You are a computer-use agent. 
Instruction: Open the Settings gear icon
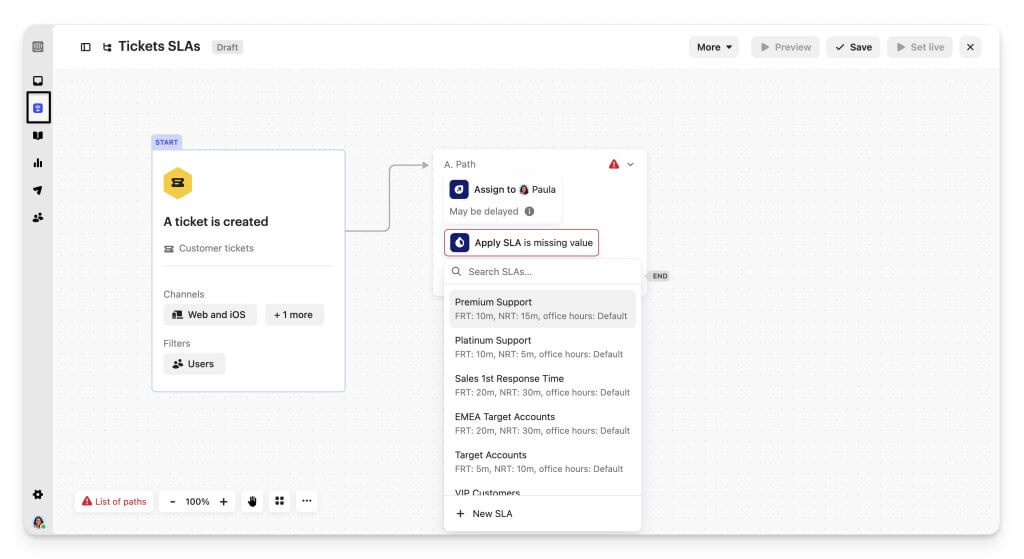[x=38, y=494]
